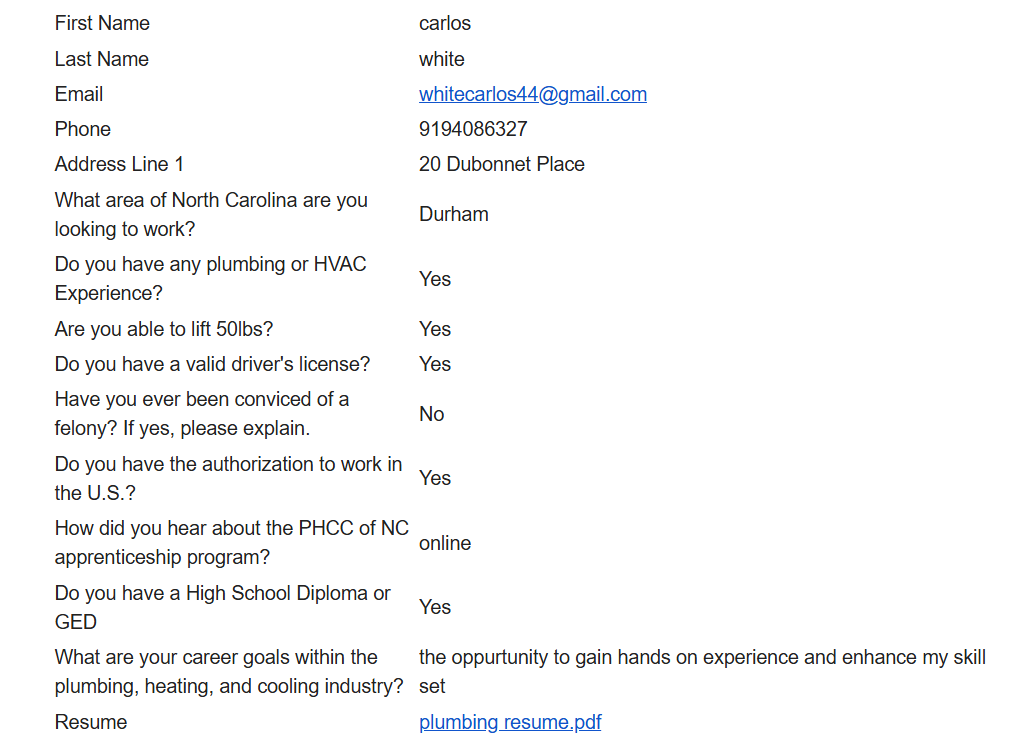1013x747 pixels.
Task: Click the online answer for PHCC referral
Action: coord(444,543)
